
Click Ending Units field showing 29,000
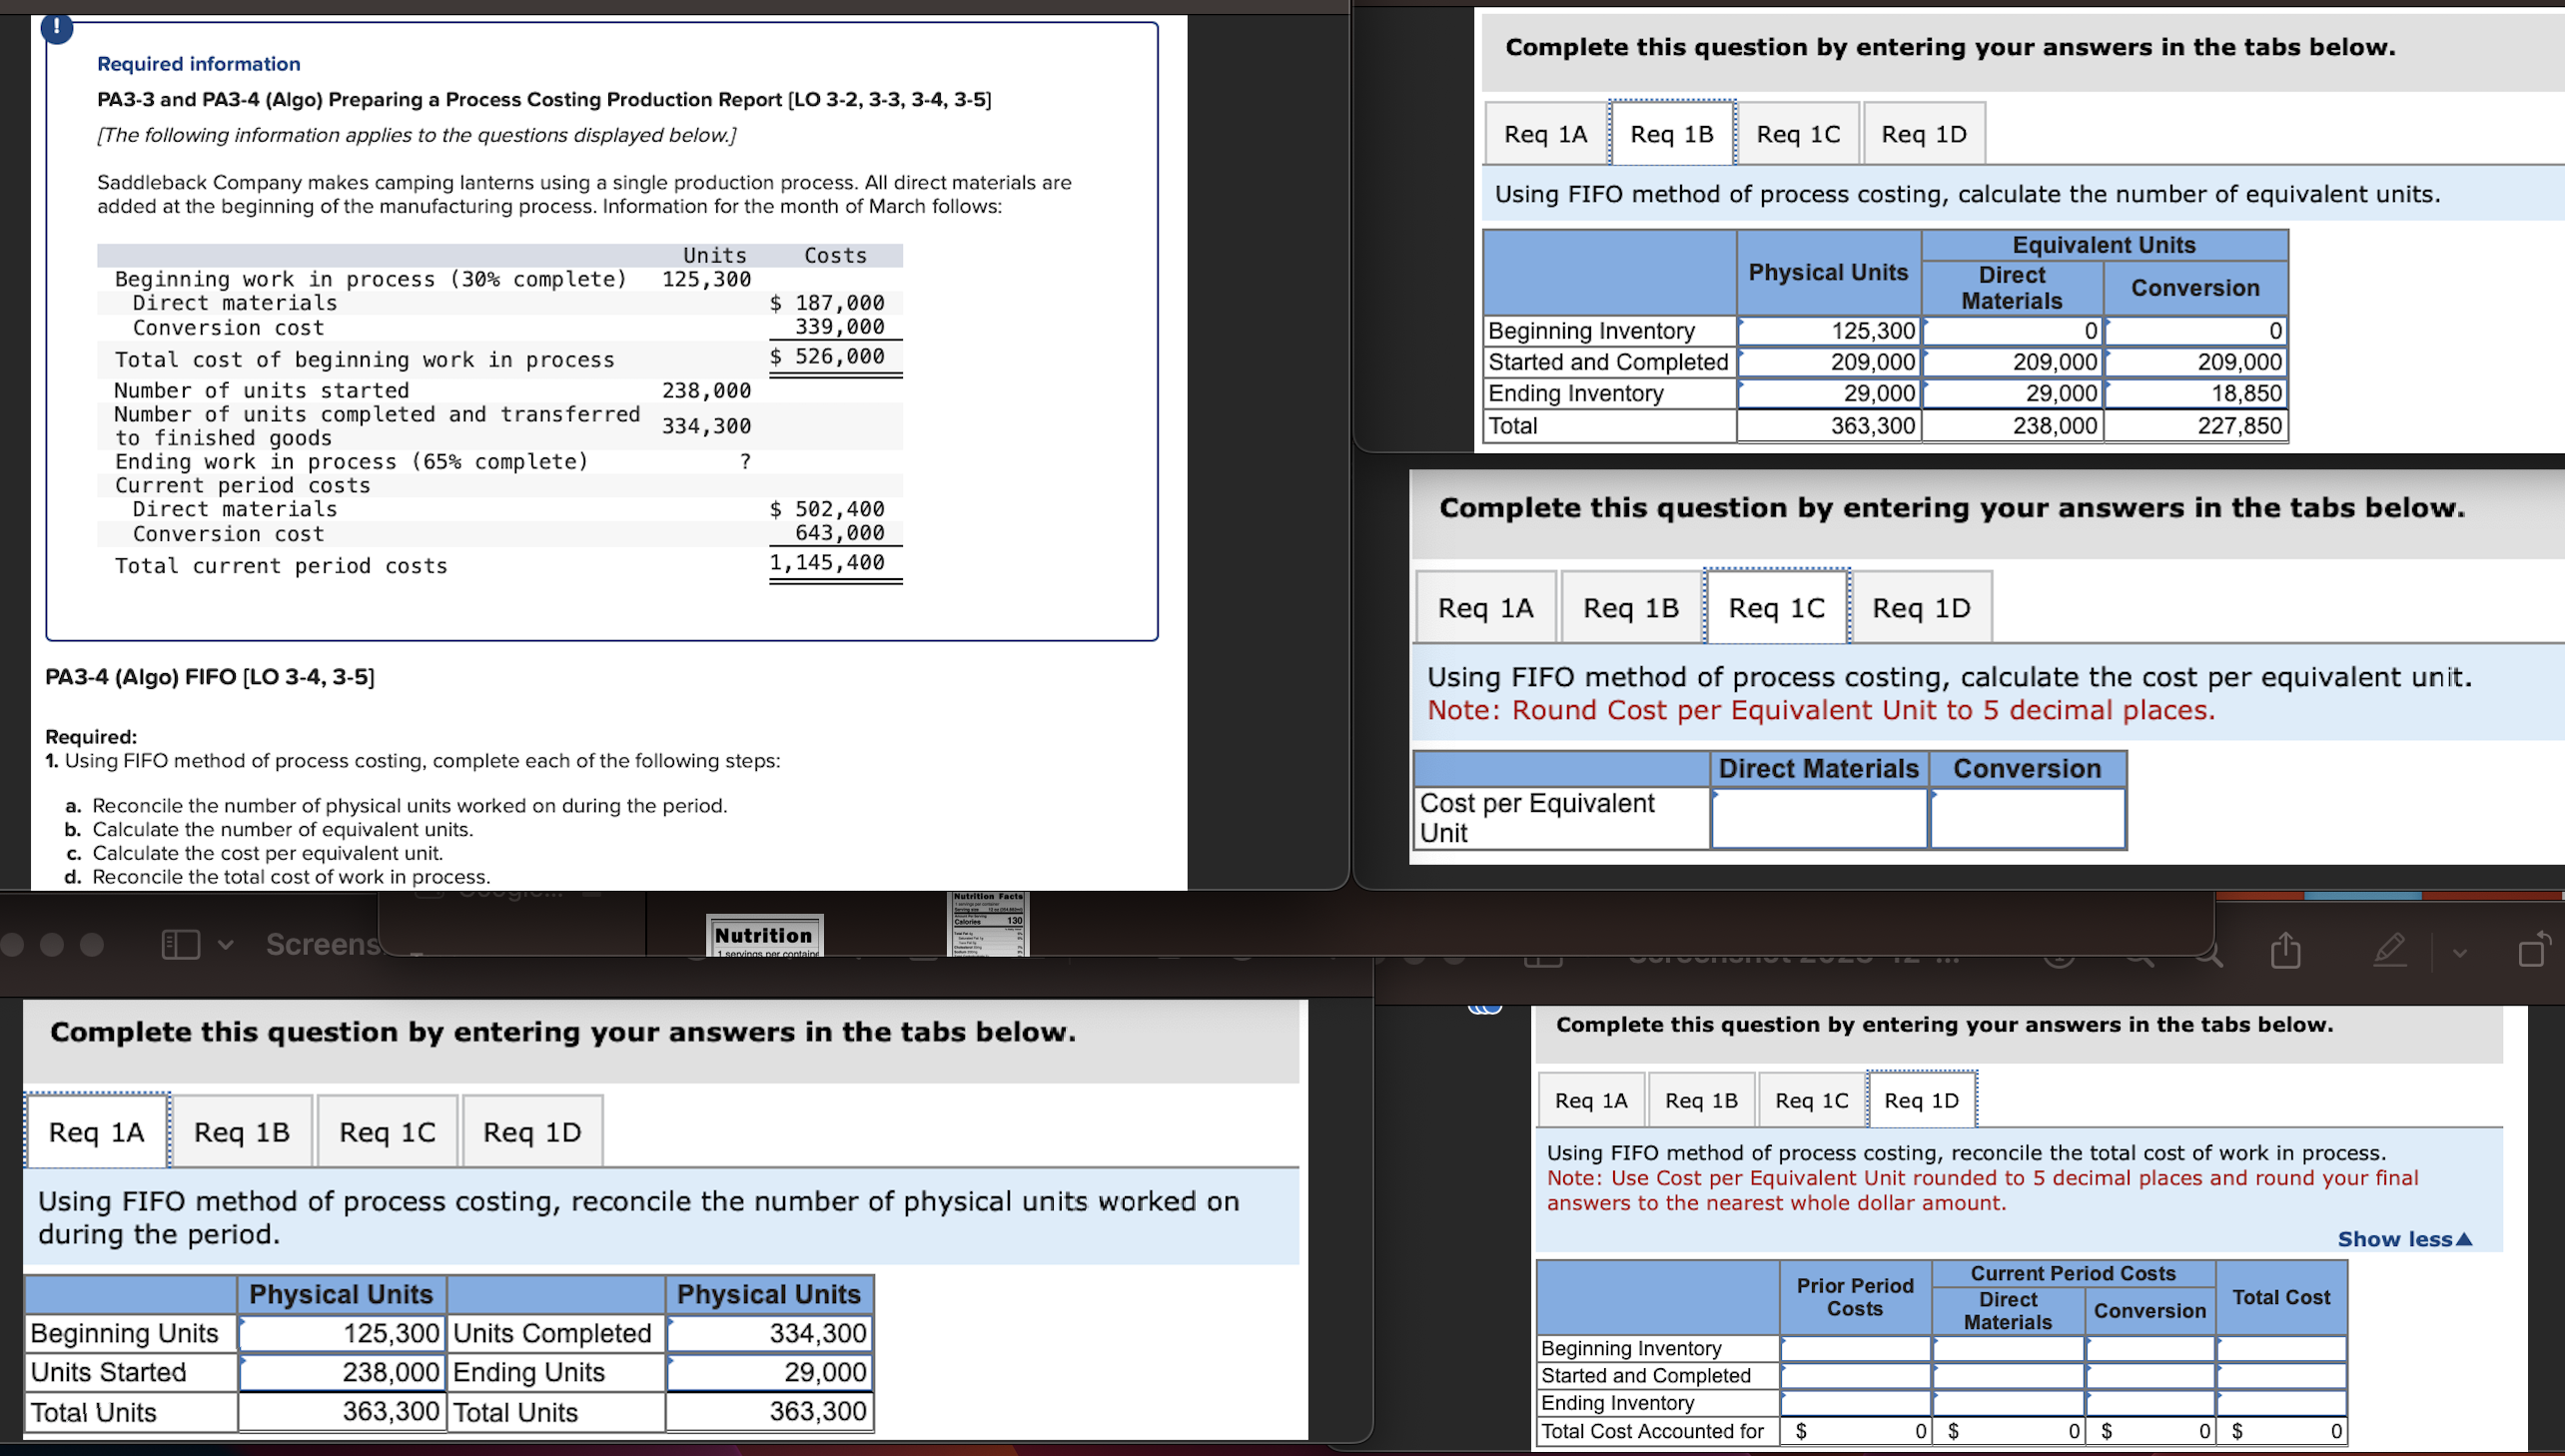769,1372
